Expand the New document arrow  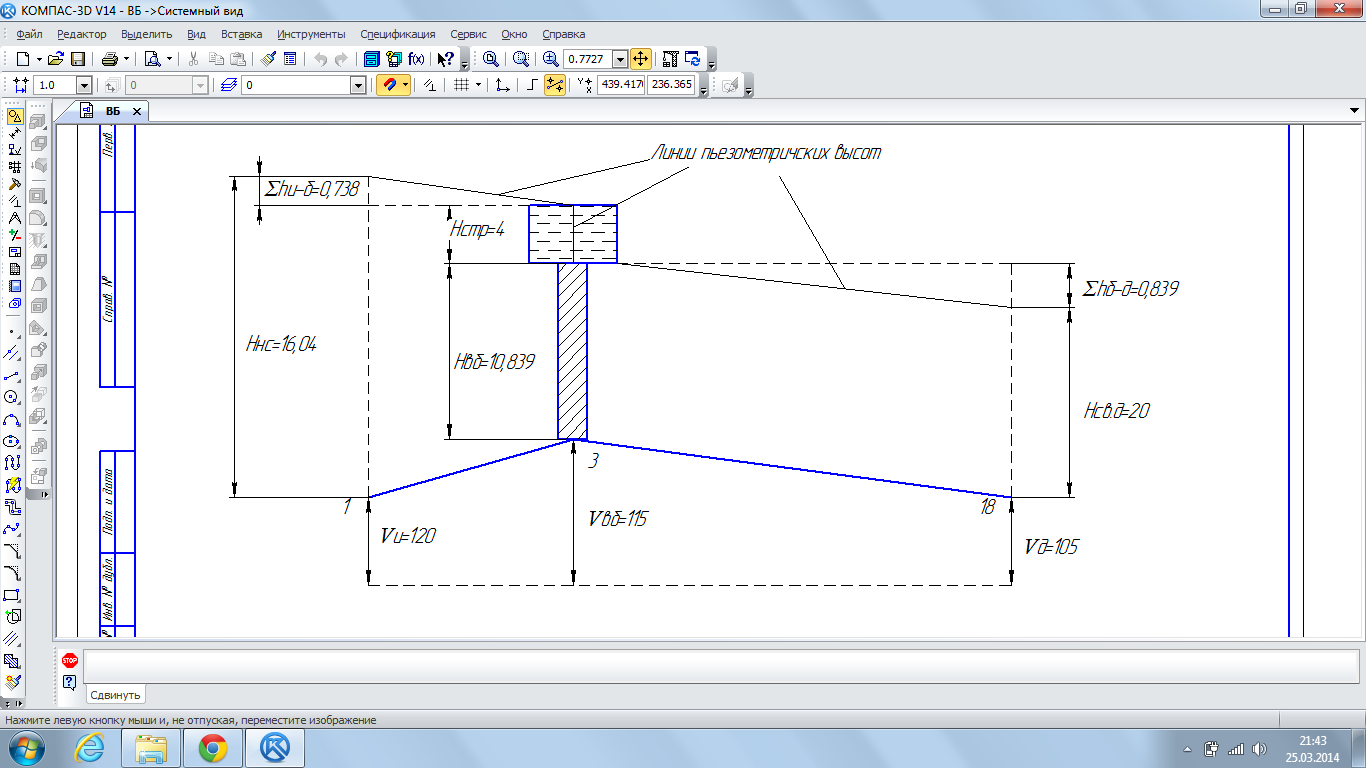point(38,59)
